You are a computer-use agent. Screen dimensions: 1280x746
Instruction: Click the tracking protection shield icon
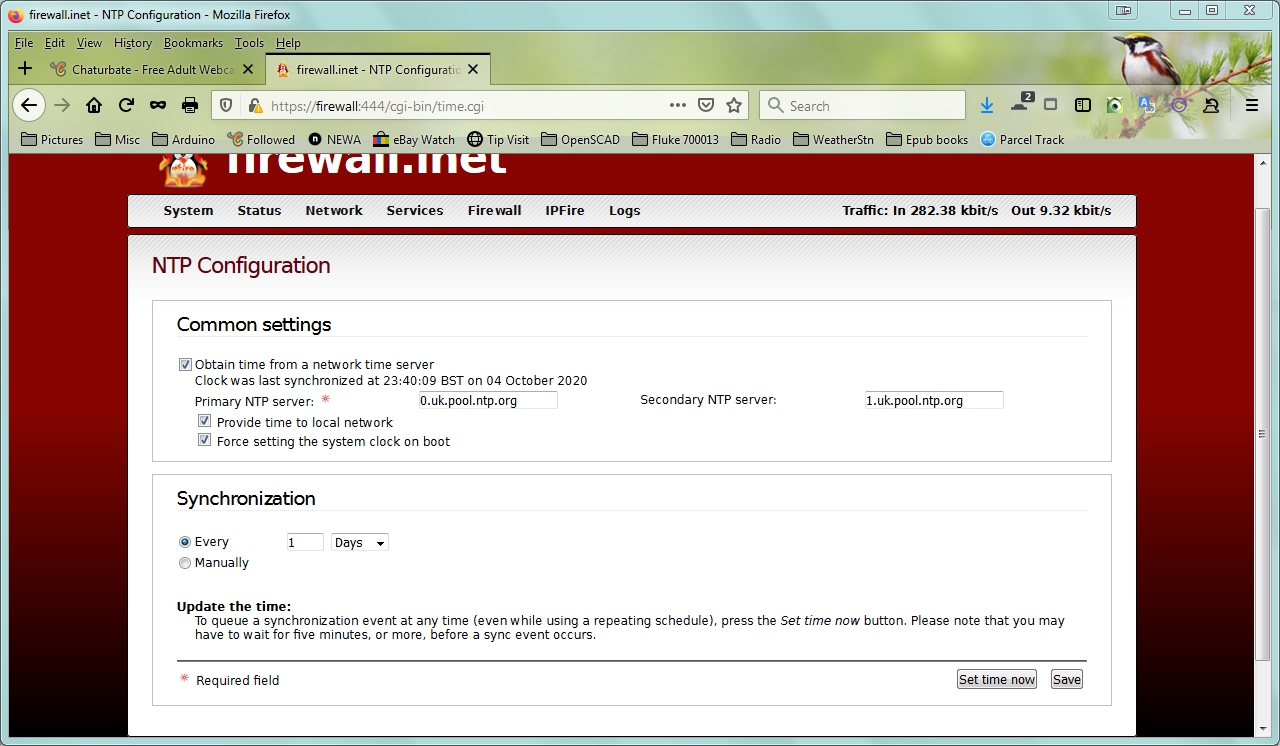(x=227, y=105)
